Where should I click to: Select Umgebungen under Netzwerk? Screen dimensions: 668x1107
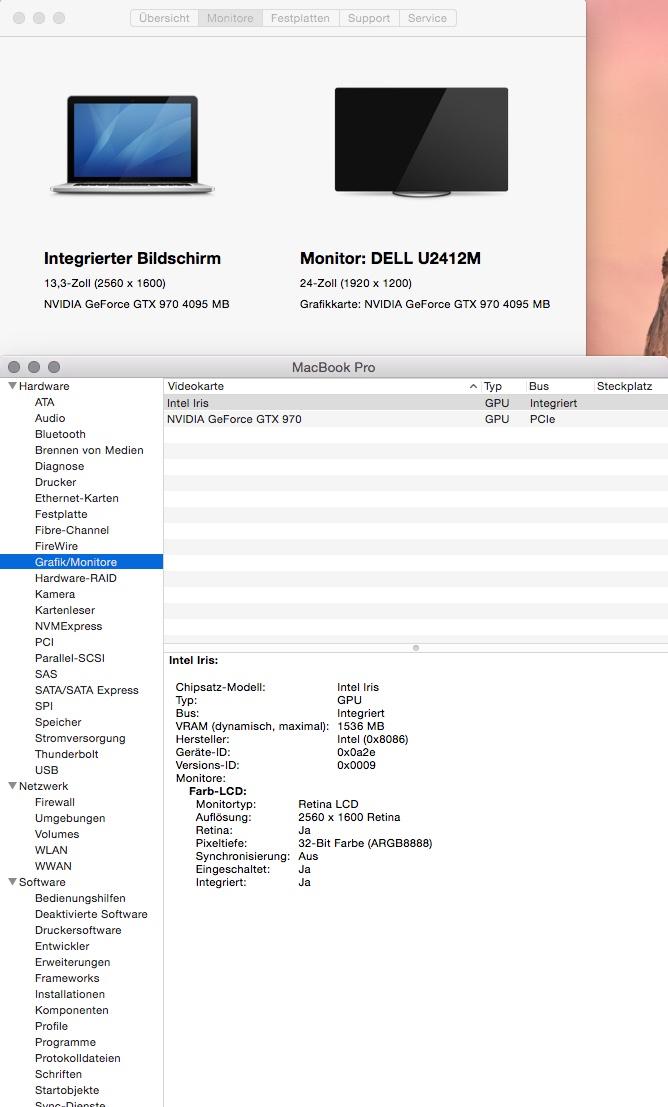point(70,818)
